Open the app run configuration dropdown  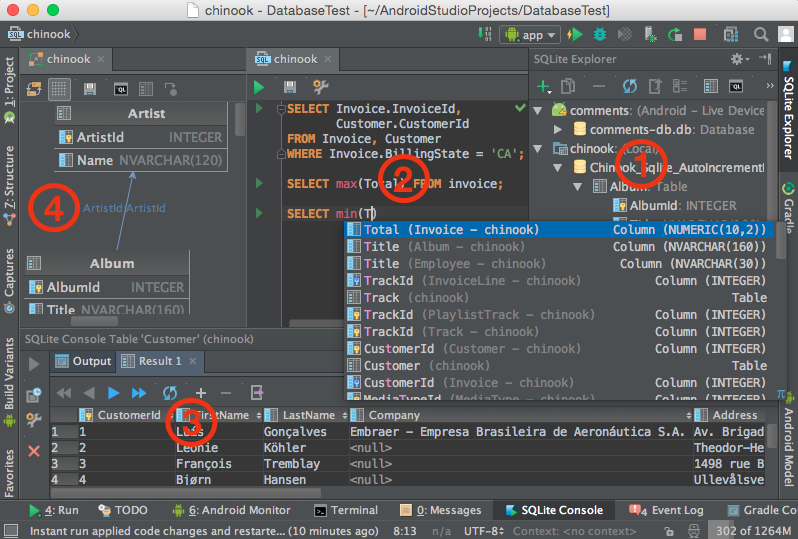(530, 35)
